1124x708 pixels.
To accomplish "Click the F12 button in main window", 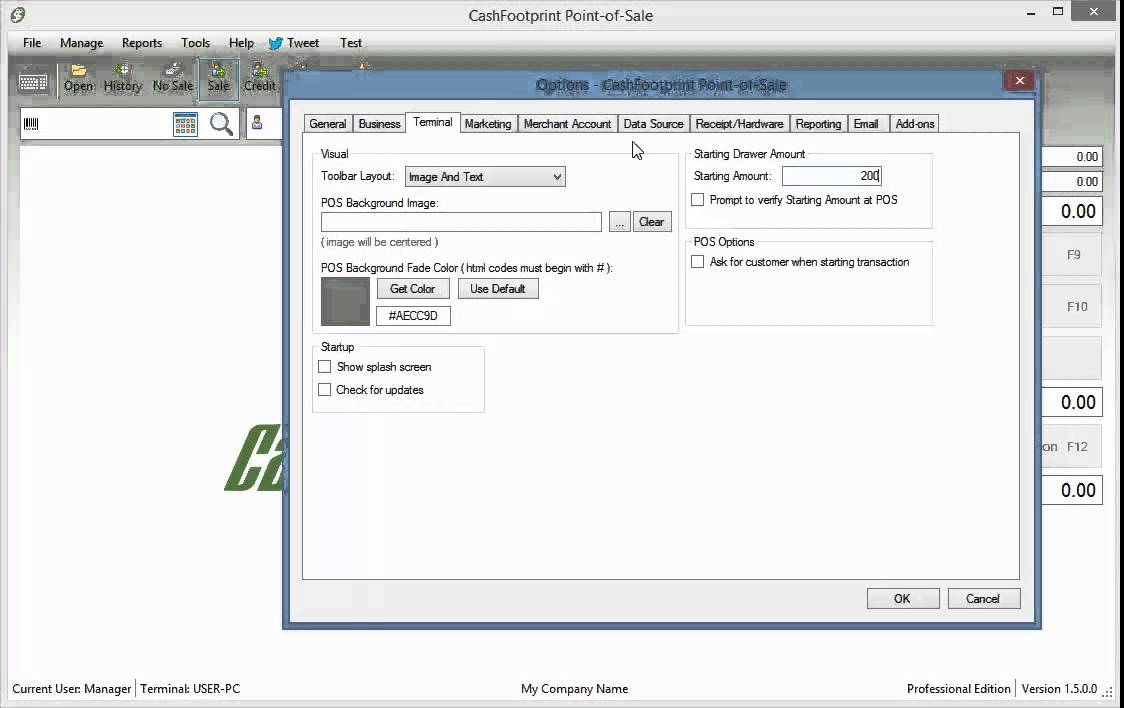I will click(x=1072, y=446).
